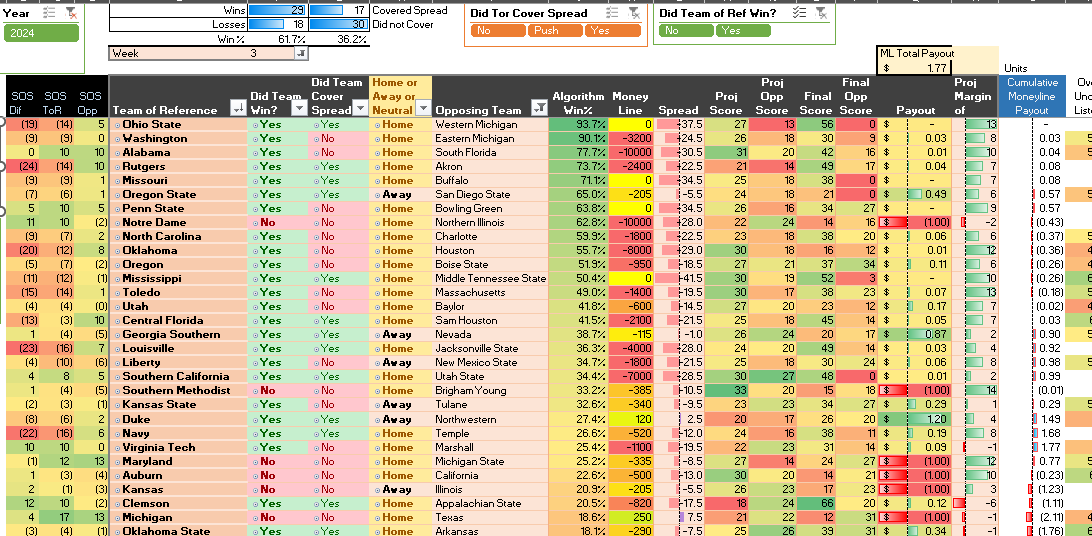This screenshot has height=536, width=1092.
Task: Select No in Did Team of Ref Win slicer
Action: 685,31
